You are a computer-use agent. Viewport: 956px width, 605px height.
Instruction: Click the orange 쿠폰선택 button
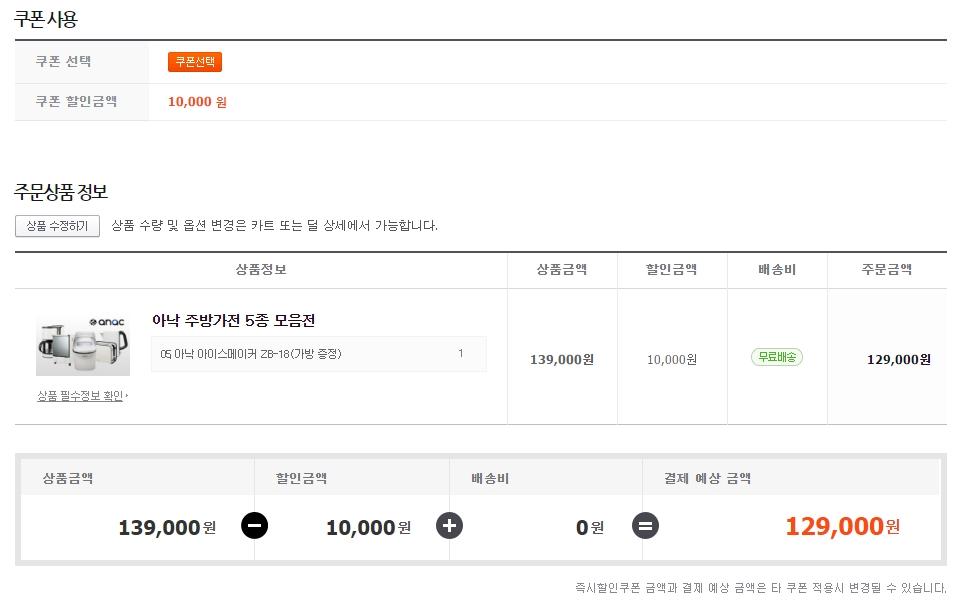coord(194,62)
